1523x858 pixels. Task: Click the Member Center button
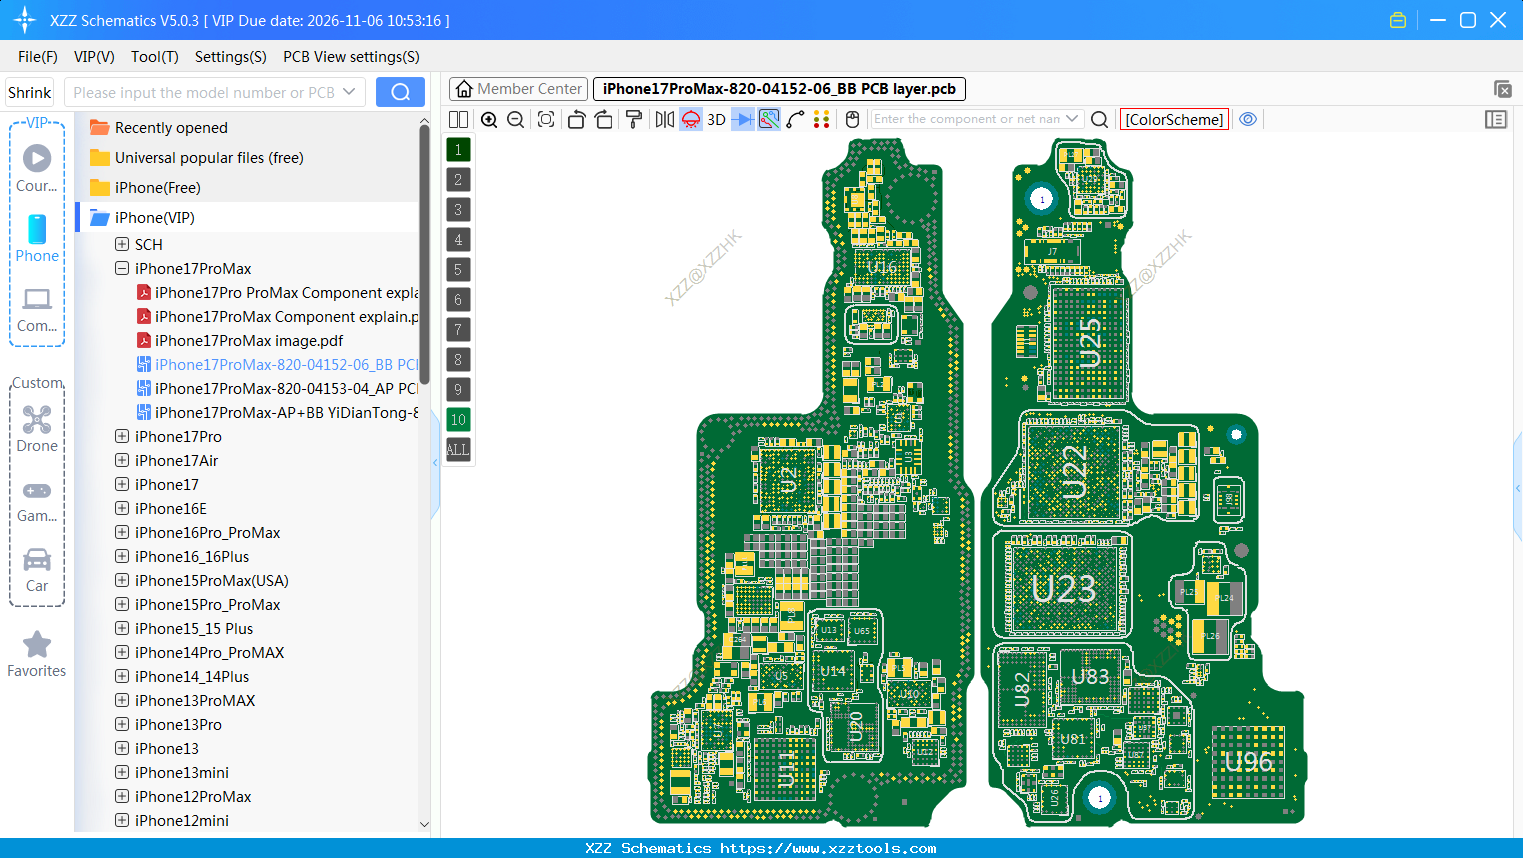point(517,88)
